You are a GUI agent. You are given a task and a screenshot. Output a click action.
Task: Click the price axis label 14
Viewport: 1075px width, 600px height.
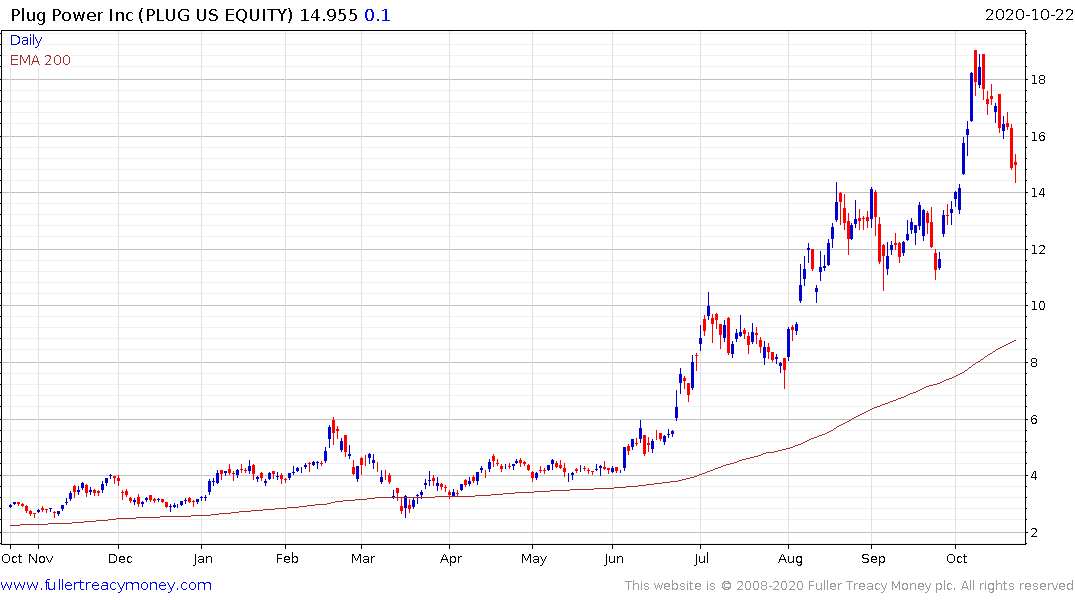click(1038, 193)
